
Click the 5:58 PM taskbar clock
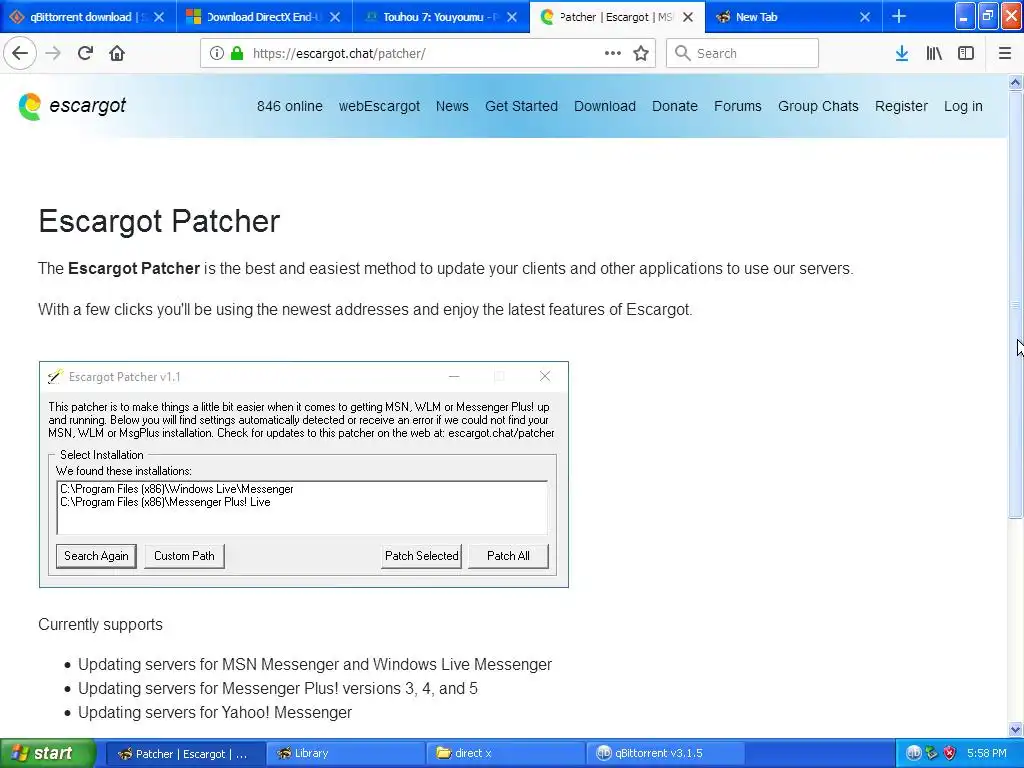click(x=987, y=753)
